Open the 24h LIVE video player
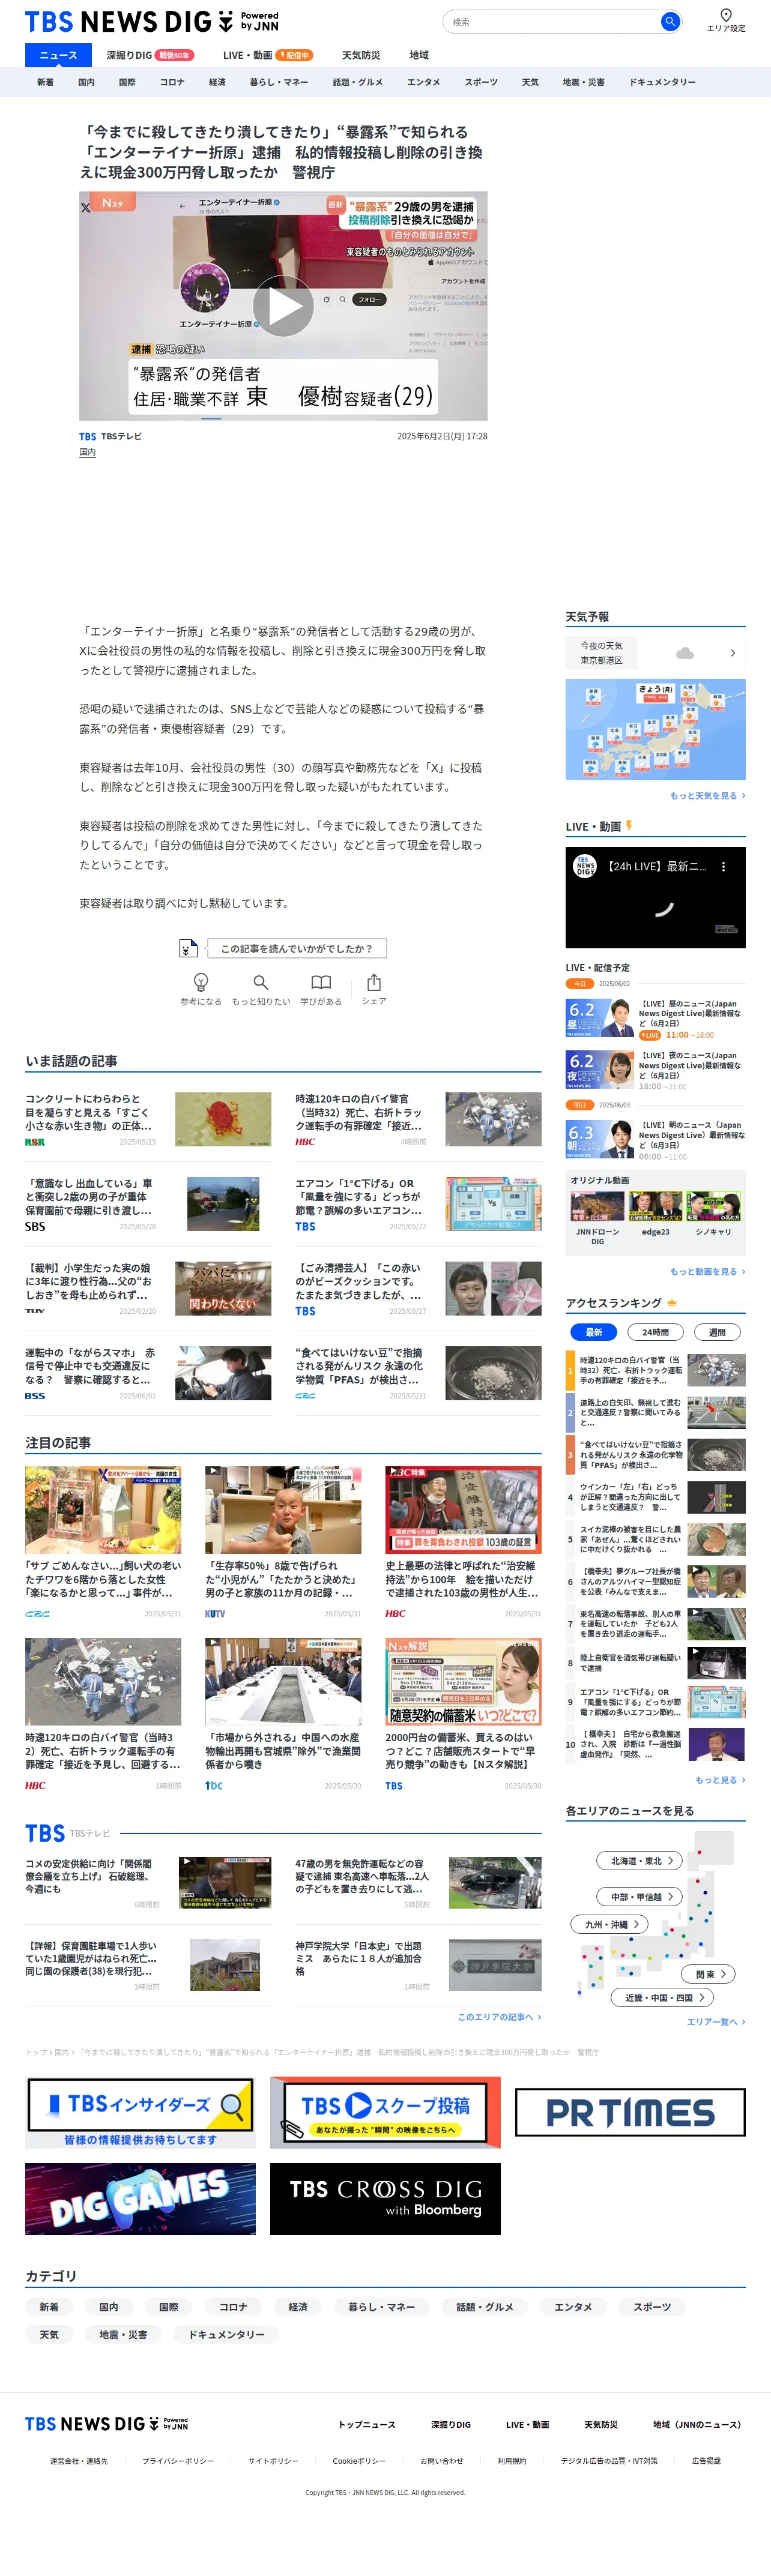 [655, 897]
